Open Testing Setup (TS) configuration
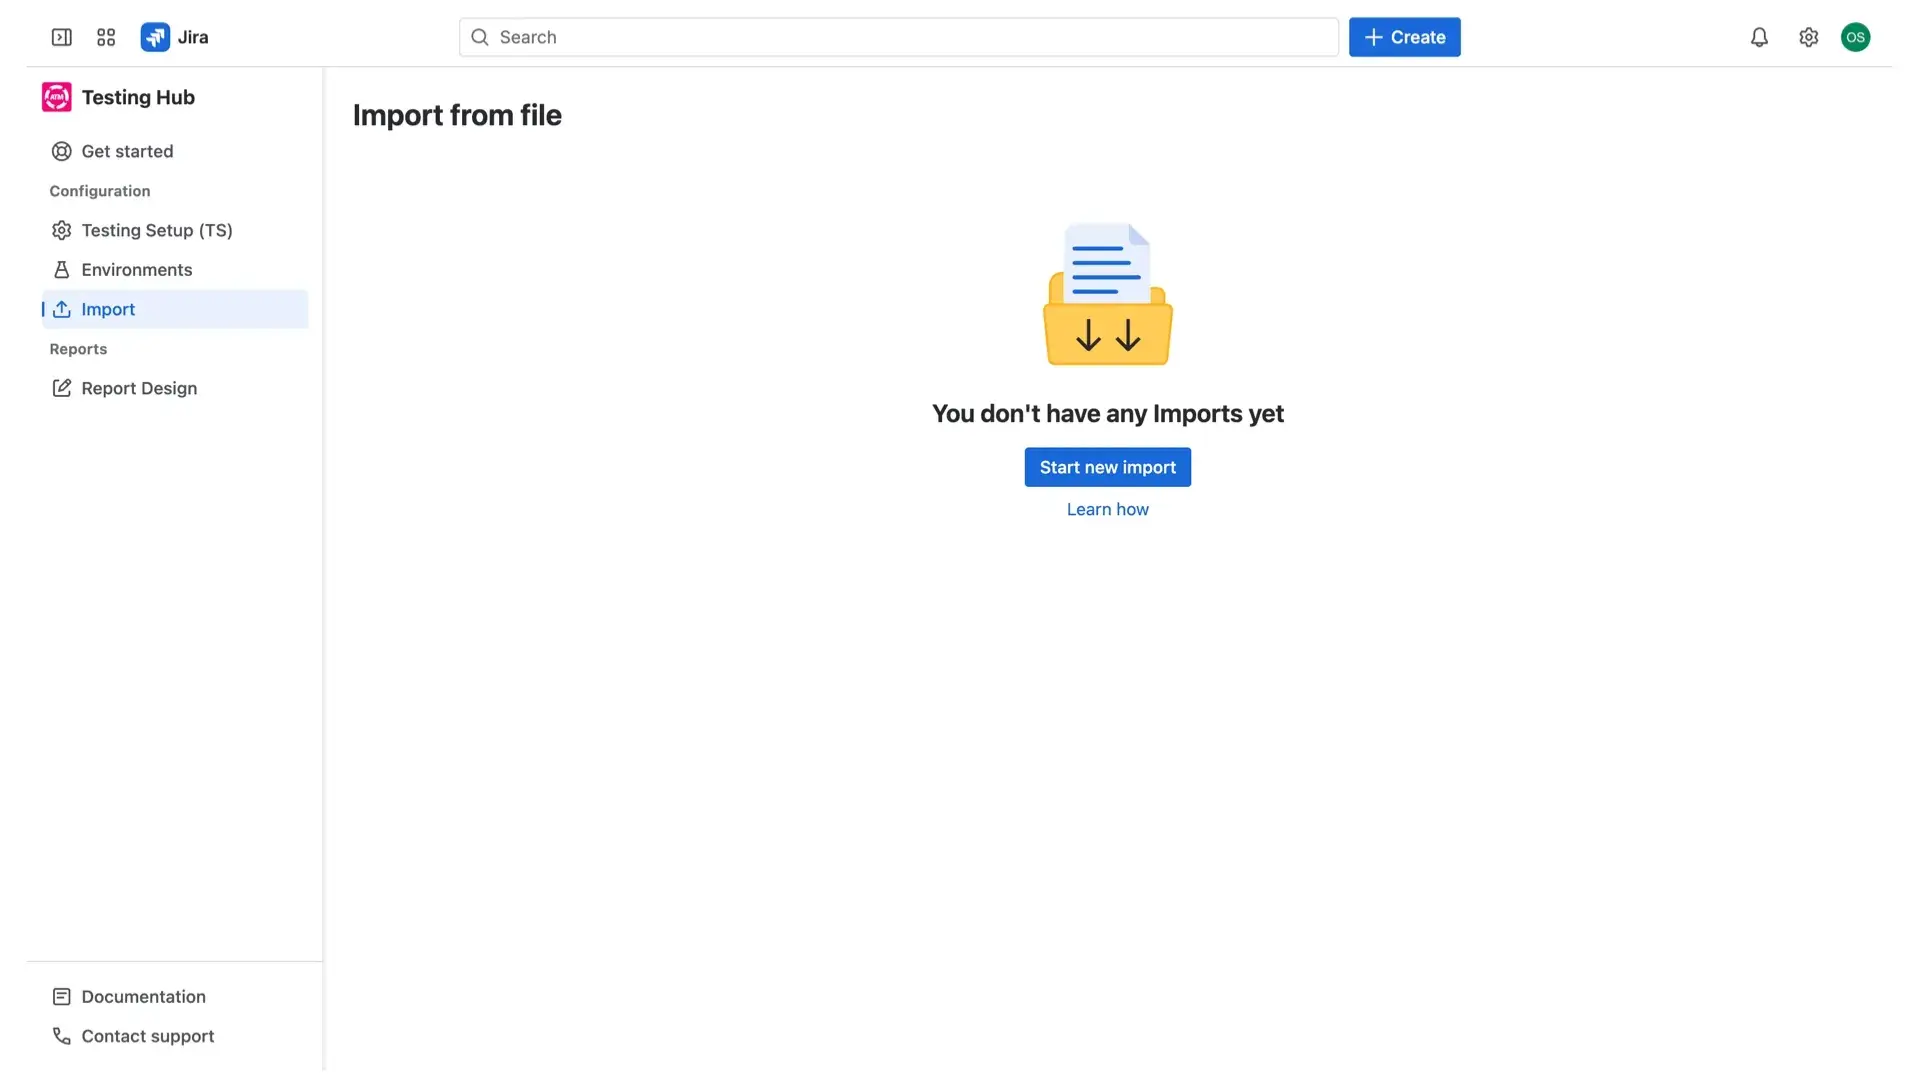 point(156,230)
